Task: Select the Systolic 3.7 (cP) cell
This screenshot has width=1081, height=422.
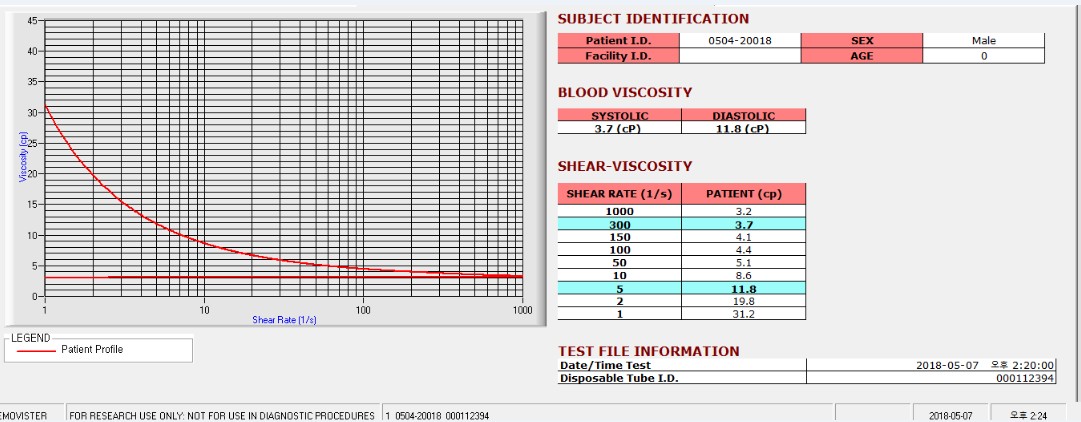Action: pyautogui.click(x=619, y=128)
